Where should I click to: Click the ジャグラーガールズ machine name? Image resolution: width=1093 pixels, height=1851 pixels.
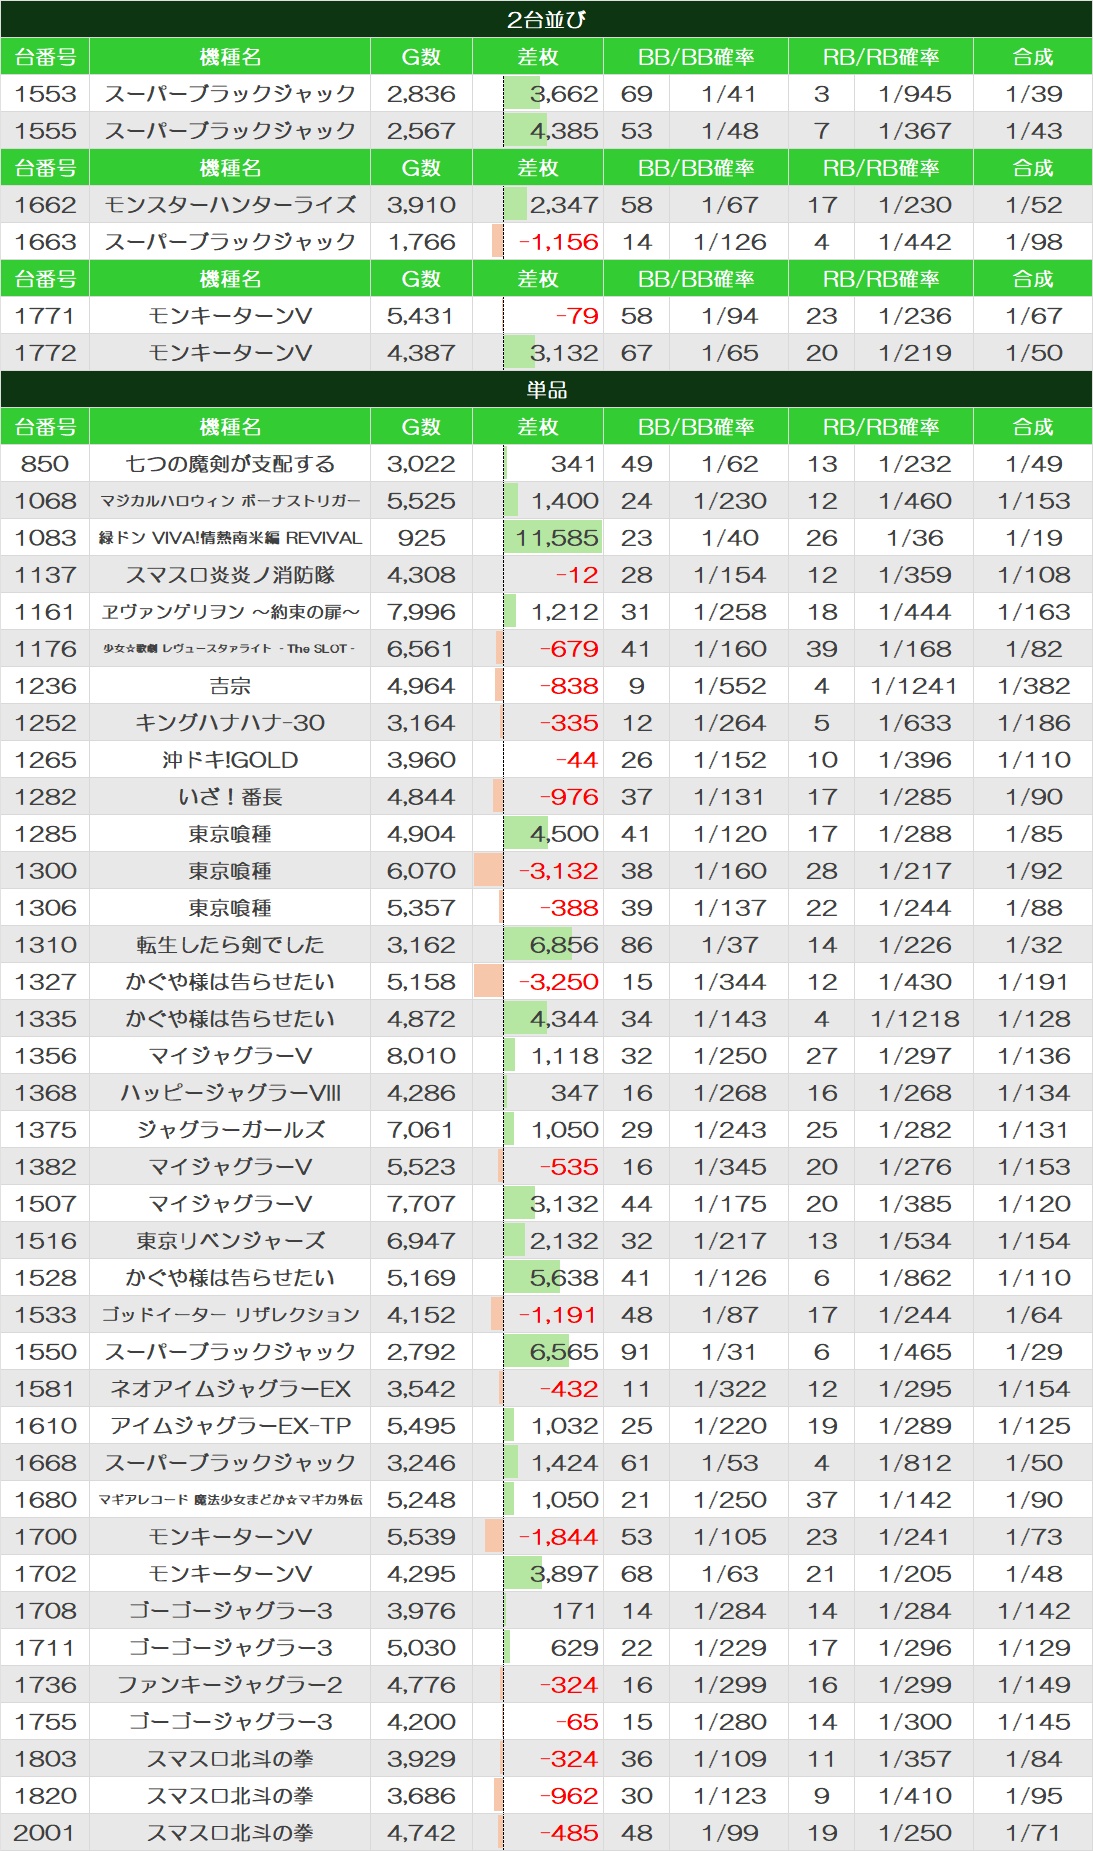point(230,1130)
